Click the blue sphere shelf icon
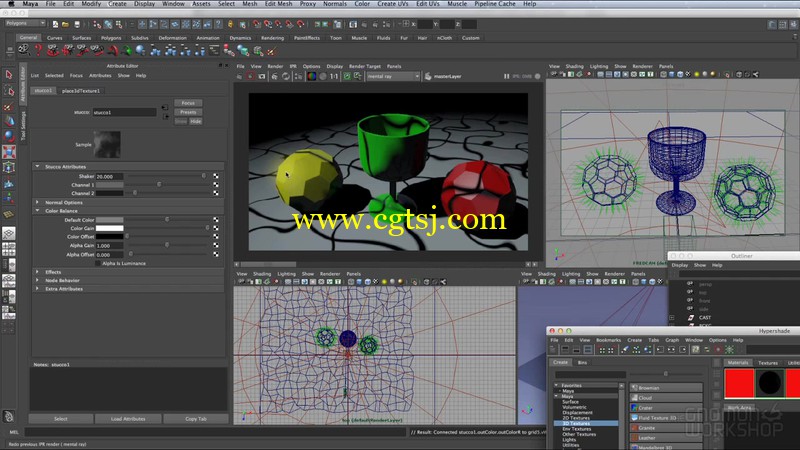This screenshot has width=800, height=450. 140,50
